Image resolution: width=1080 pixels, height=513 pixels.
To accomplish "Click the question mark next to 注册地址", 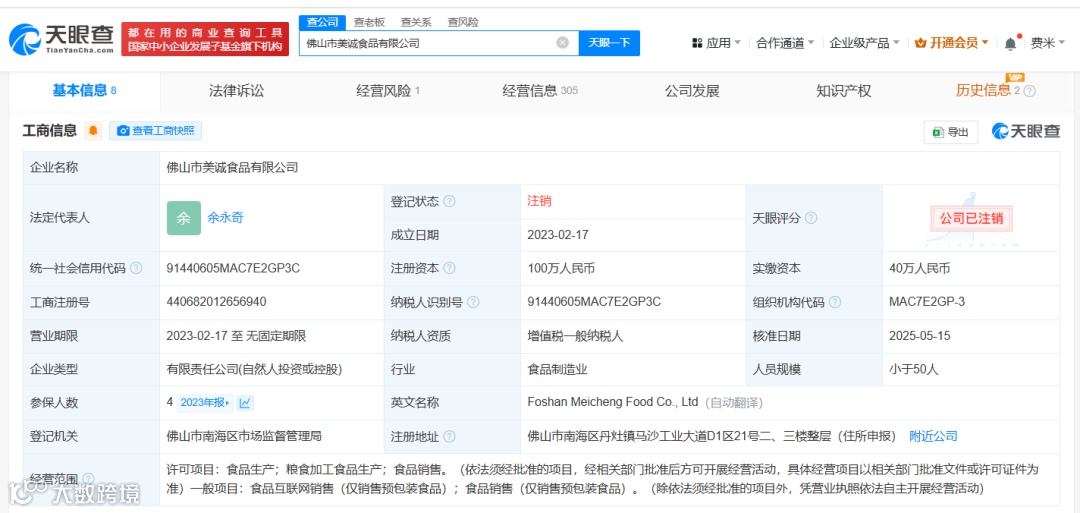I will click(449, 437).
